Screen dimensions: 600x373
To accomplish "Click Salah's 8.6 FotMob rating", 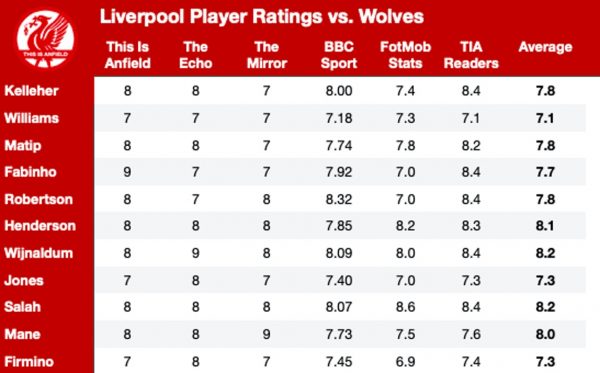I will [405, 307].
